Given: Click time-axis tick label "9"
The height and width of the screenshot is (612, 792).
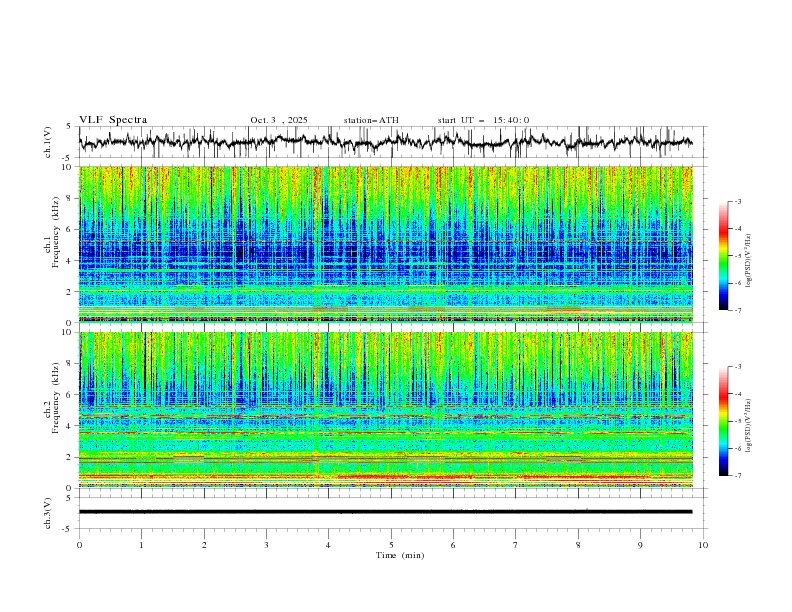Looking at the screenshot, I should 640,545.
